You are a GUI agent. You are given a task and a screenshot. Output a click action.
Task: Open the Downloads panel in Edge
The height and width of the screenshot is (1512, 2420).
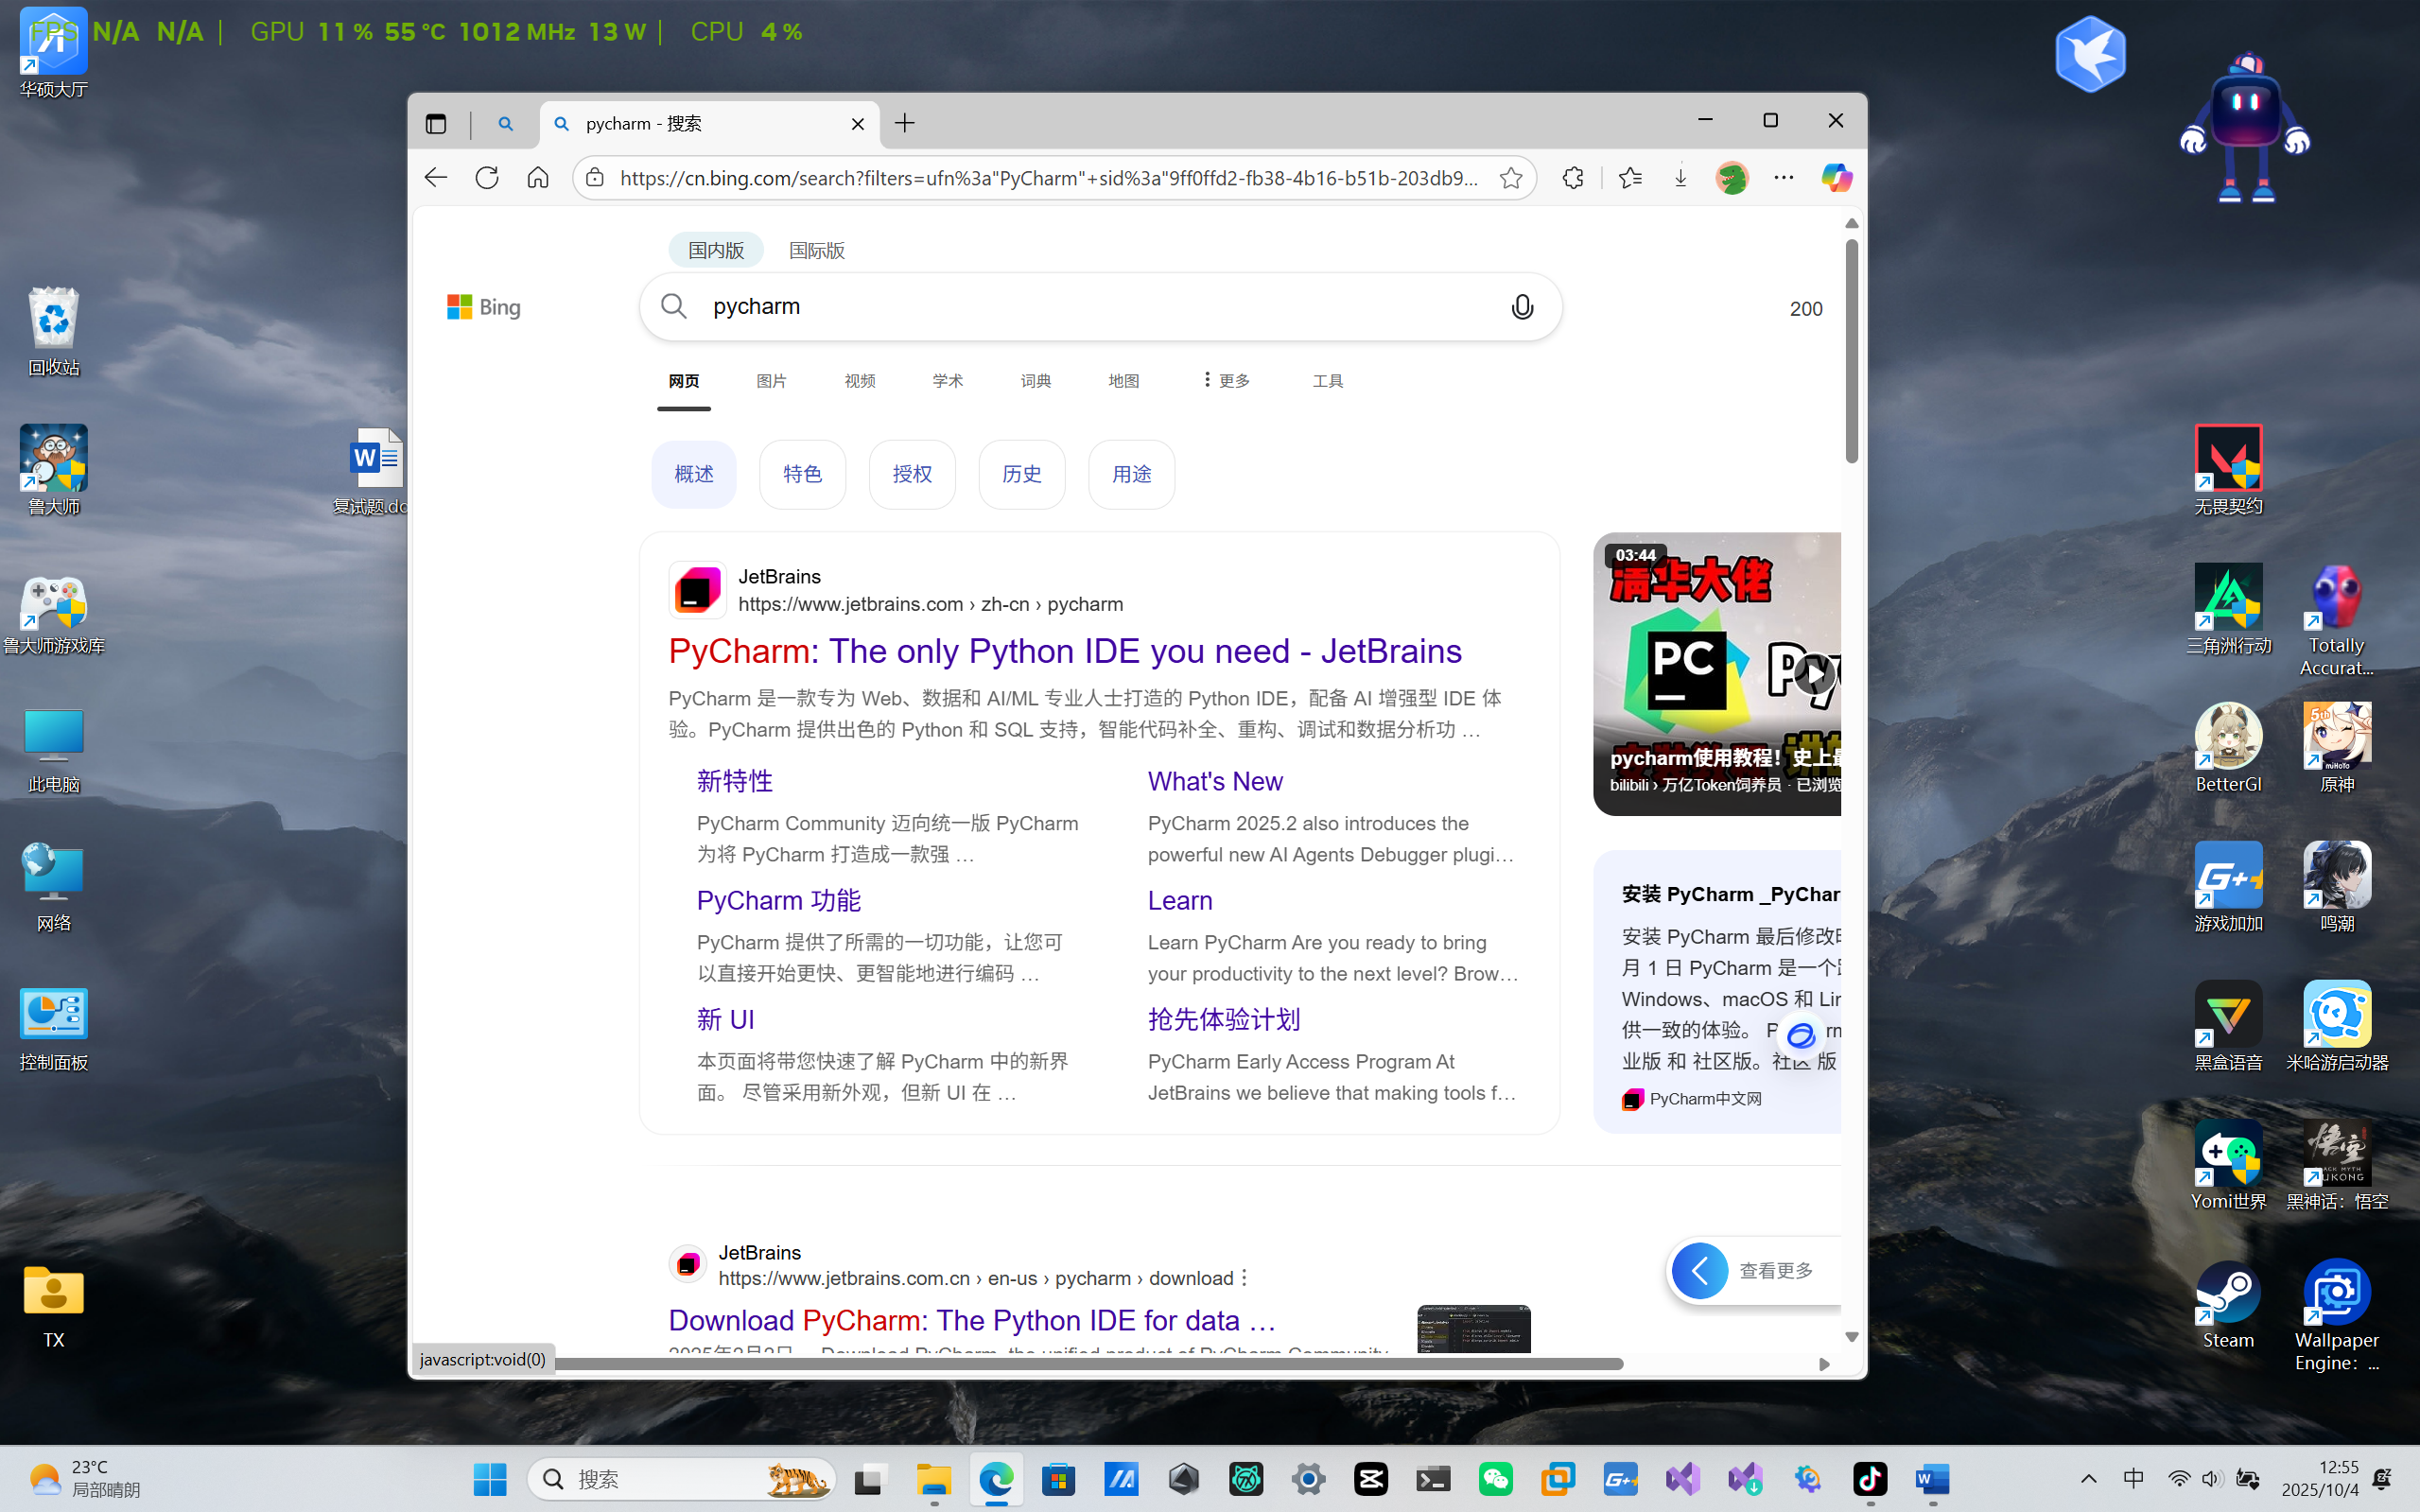pos(1680,177)
